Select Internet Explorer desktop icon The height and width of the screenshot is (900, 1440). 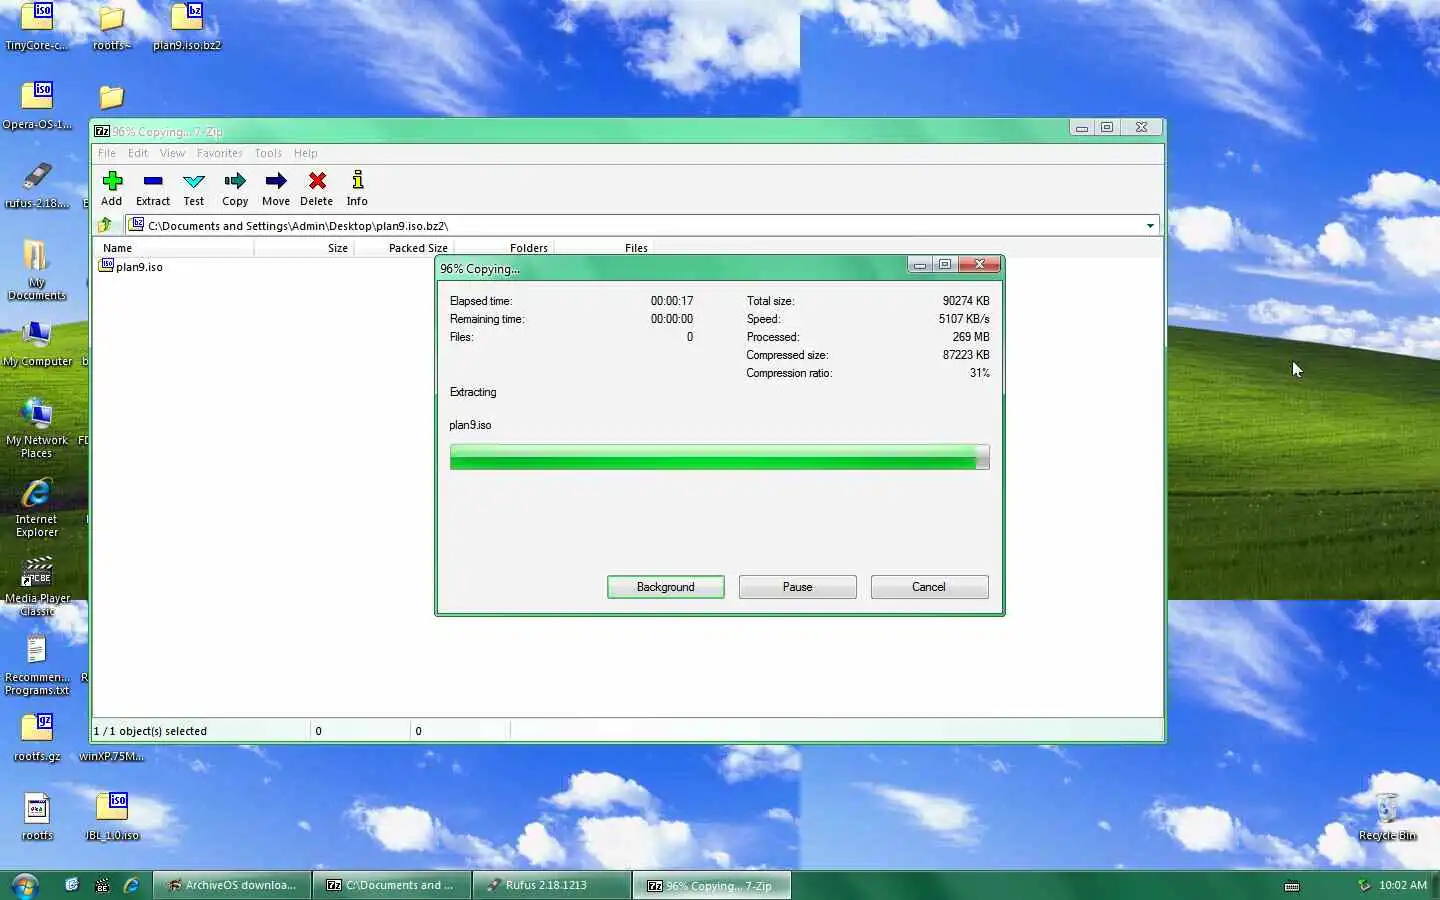37,508
